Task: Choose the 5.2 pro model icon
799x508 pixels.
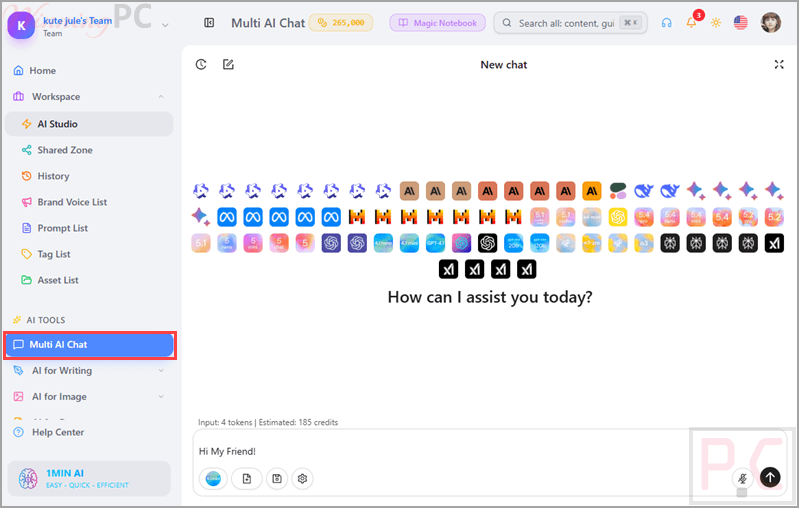Action: pyautogui.click(x=748, y=217)
